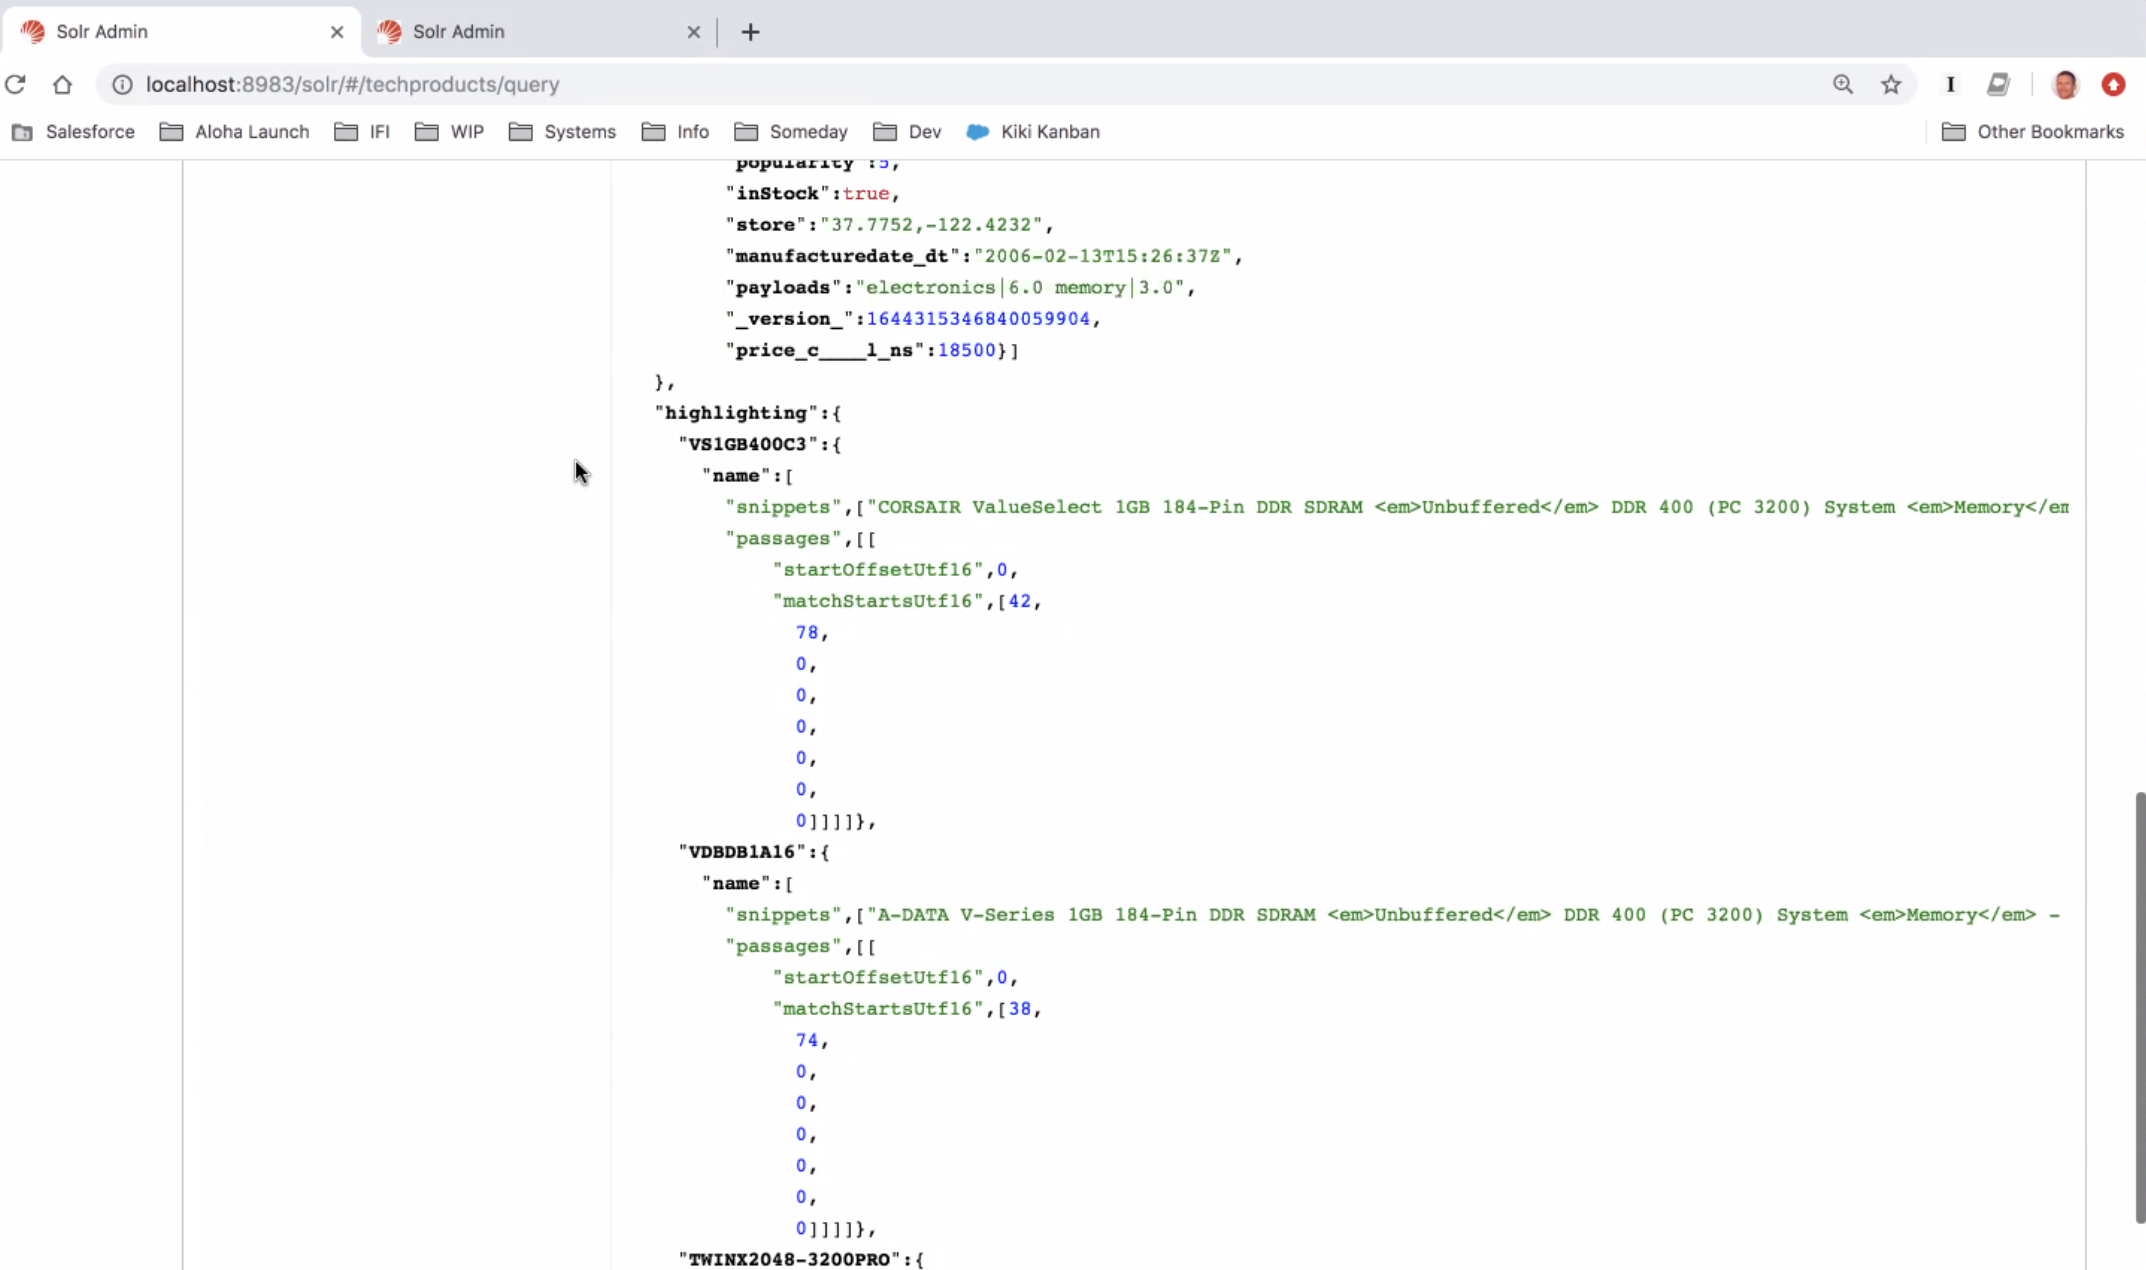Open the Info bookmark folder
2146x1270 pixels.
click(x=675, y=132)
